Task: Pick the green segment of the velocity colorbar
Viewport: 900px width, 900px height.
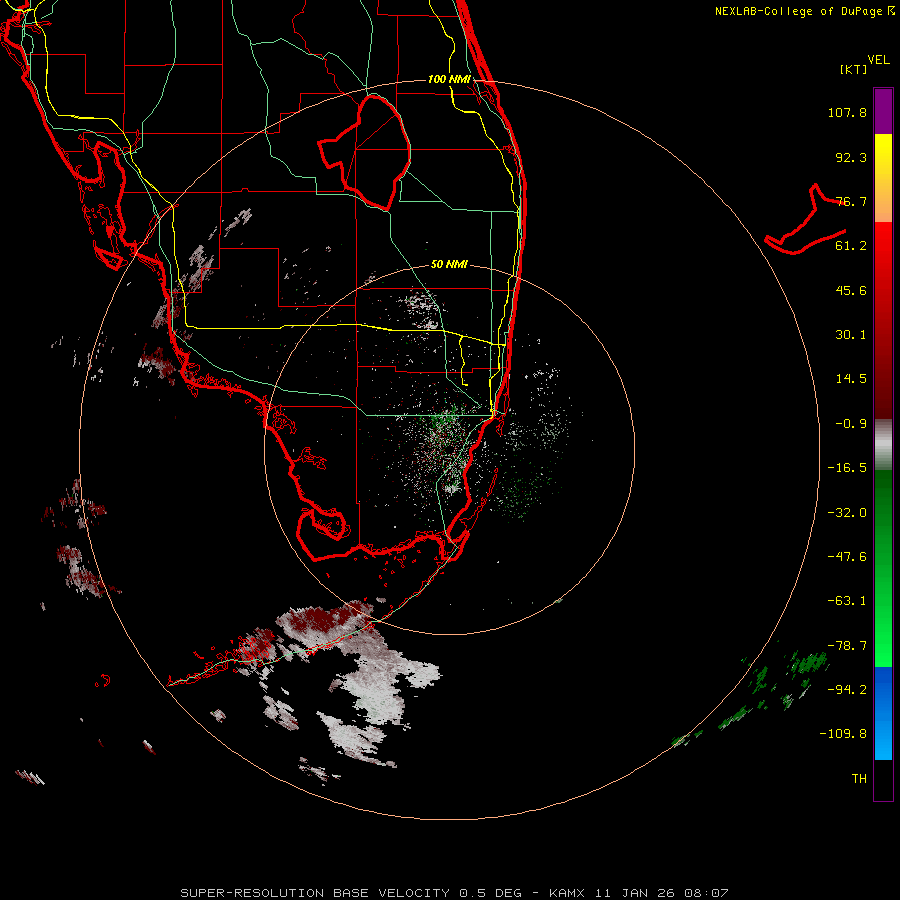Action: pos(883,568)
